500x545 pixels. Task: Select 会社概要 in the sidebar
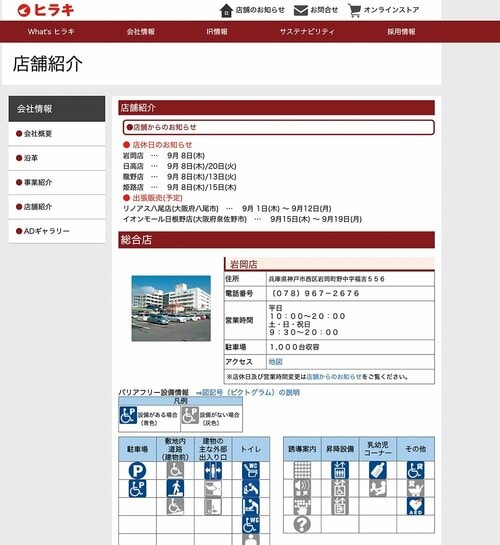[57, 134]
